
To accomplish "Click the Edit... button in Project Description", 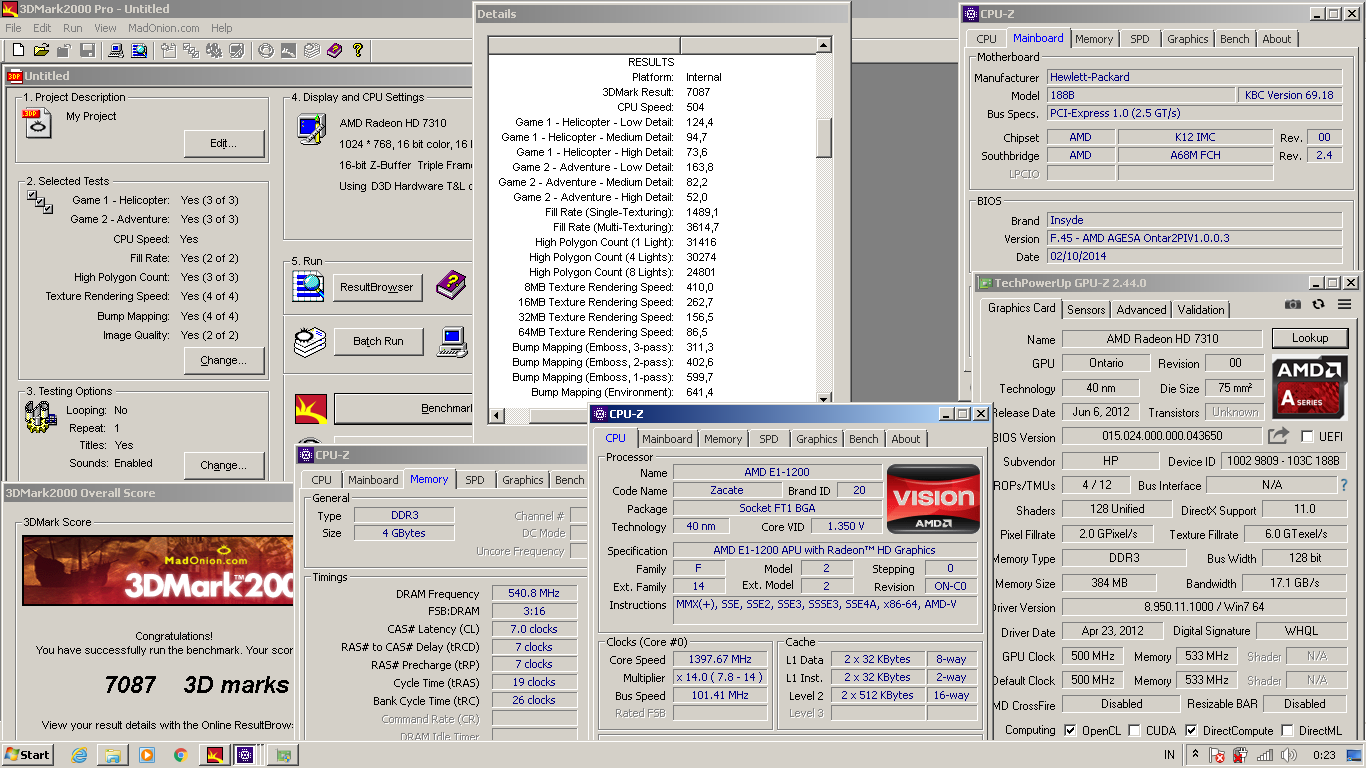I will coord(224,143).
